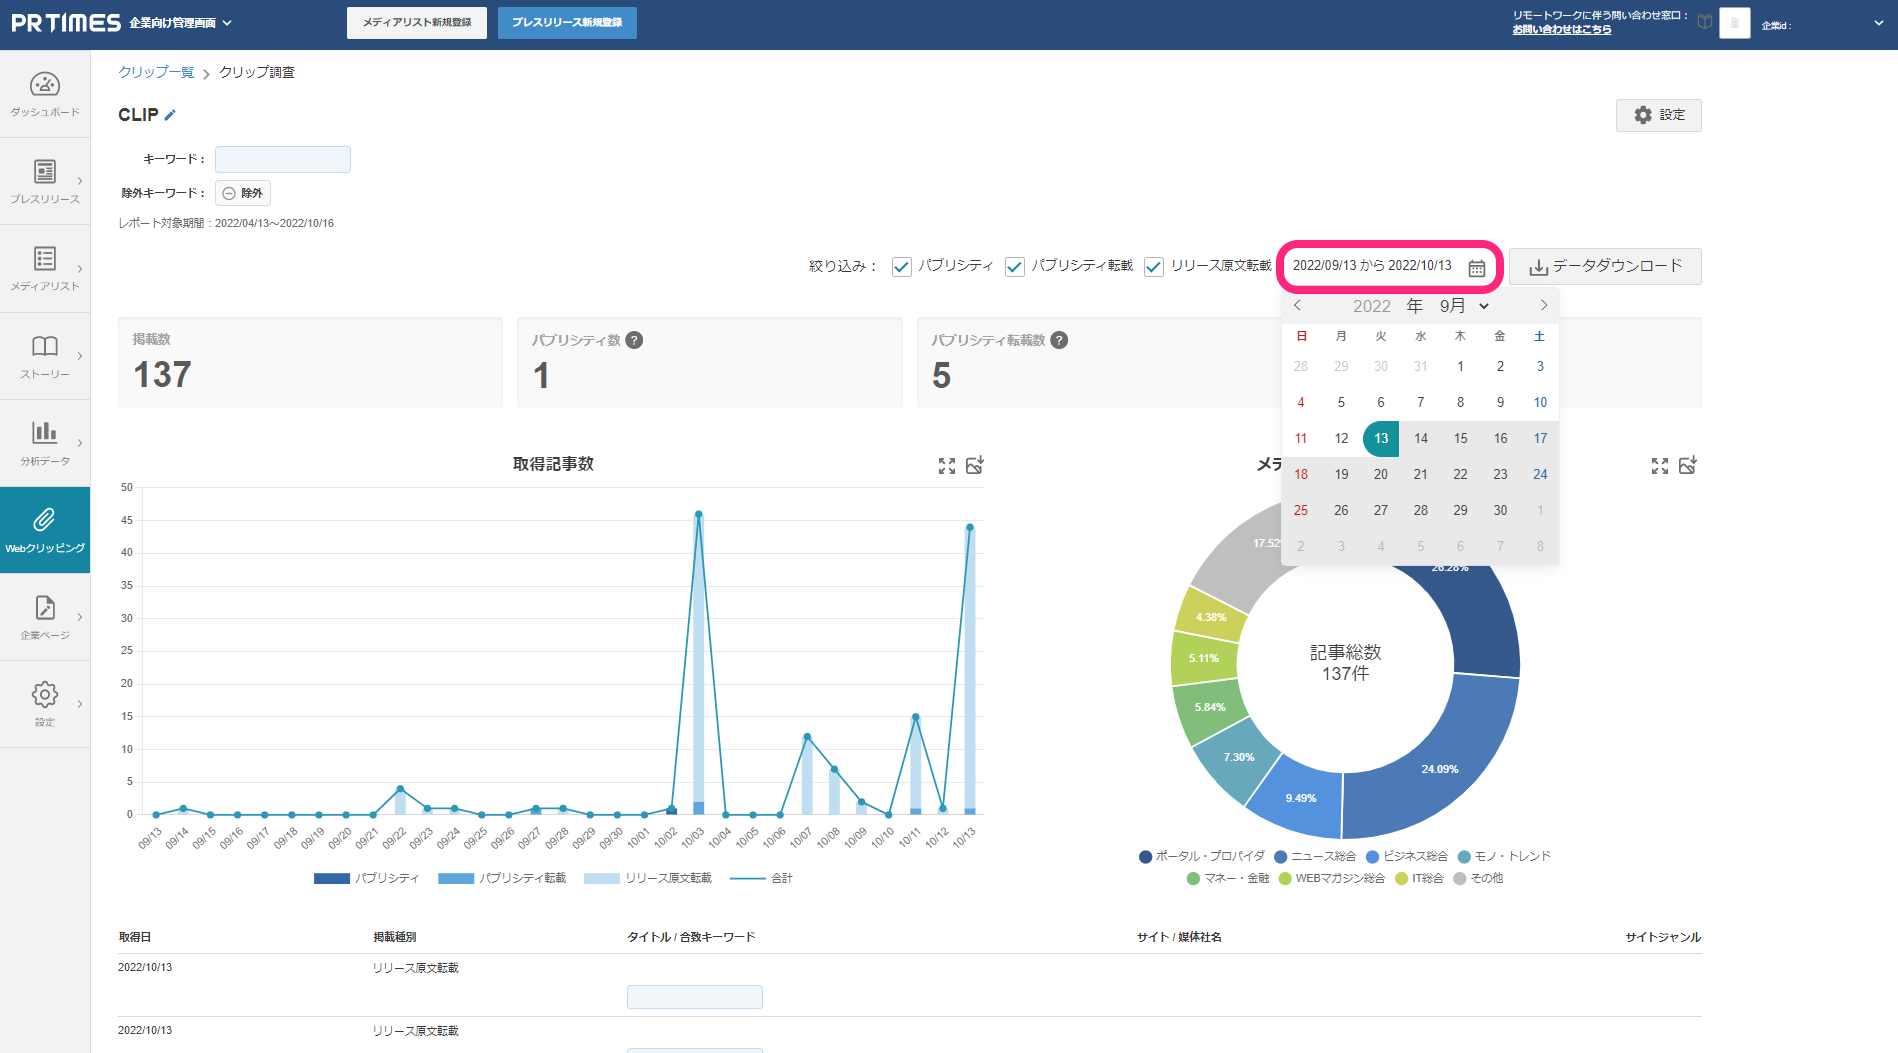Toggle ビジネス総合 in donut legend
Image resolution: width=1898 pixels, height=1053 pixels.
(x=1407, y=856)
